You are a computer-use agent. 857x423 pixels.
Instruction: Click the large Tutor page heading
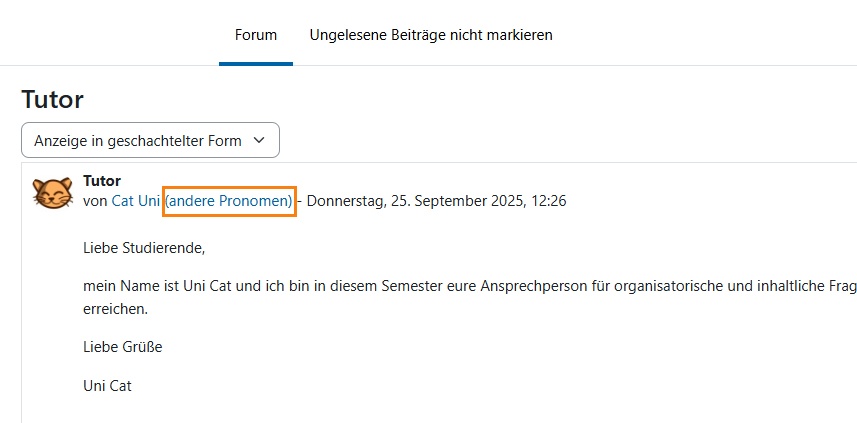tap(52, 99)
